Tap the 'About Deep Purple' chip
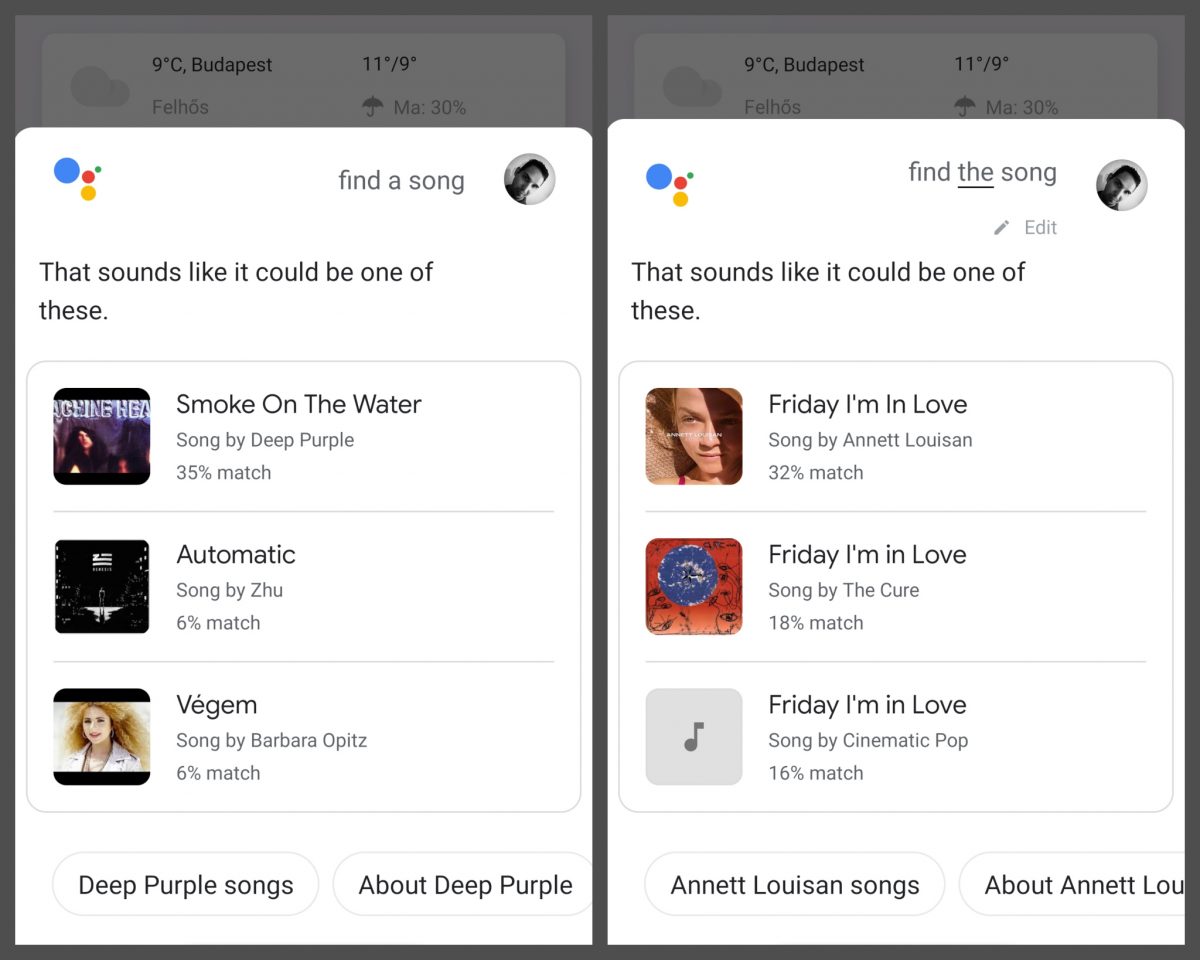1200x960 pixels. click(464, 885)
